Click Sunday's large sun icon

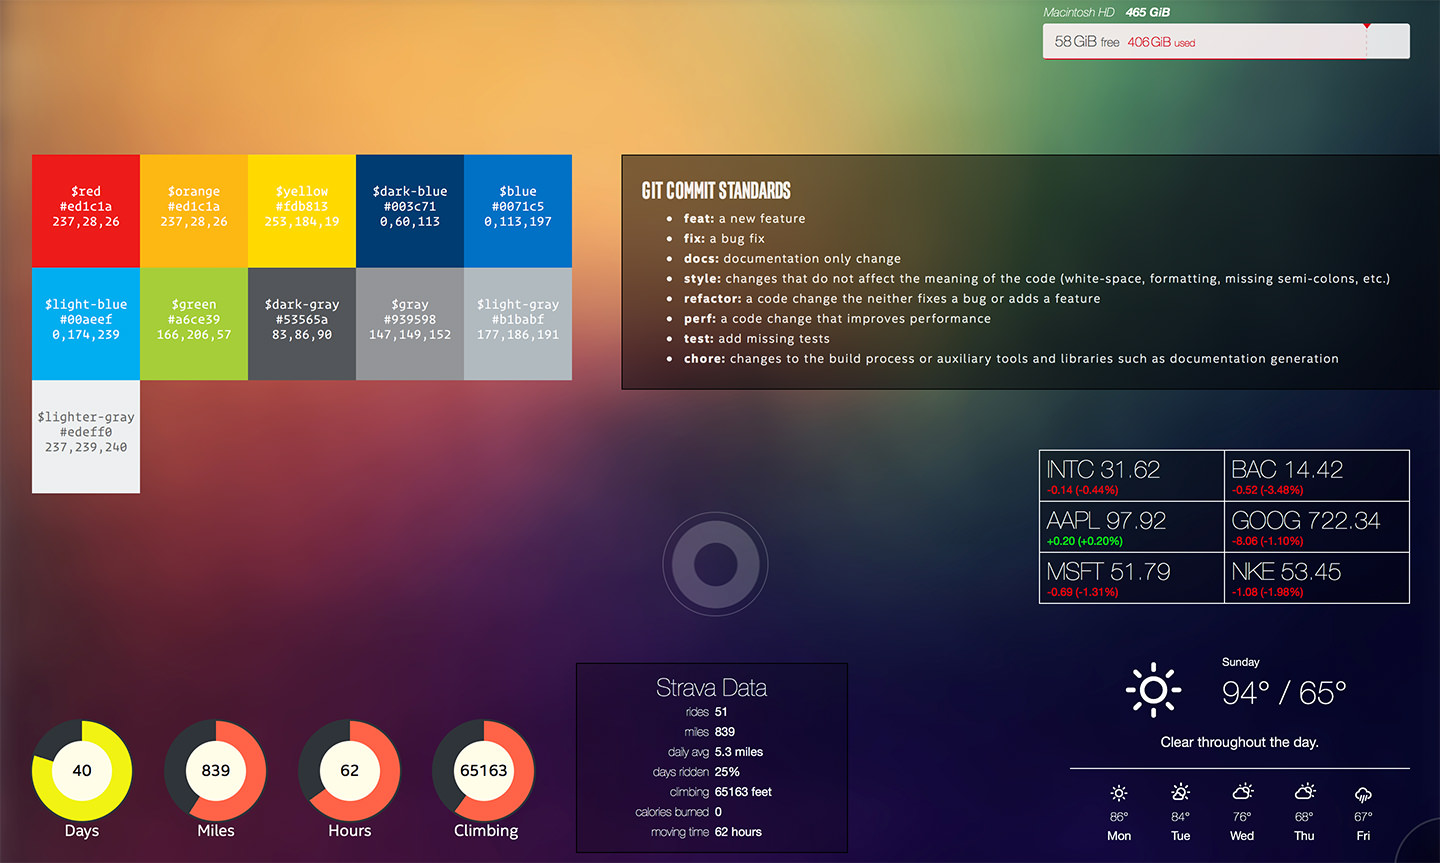coord(1153,689)
